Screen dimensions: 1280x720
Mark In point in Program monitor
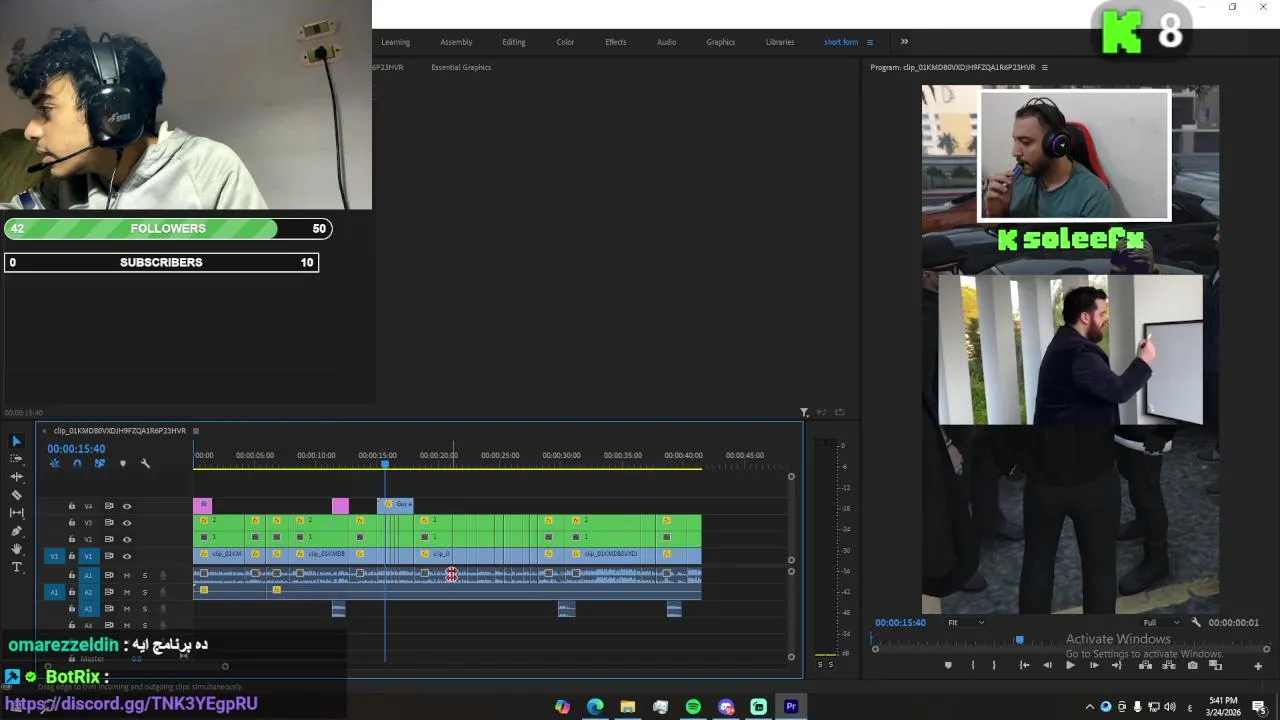[973, 665]
